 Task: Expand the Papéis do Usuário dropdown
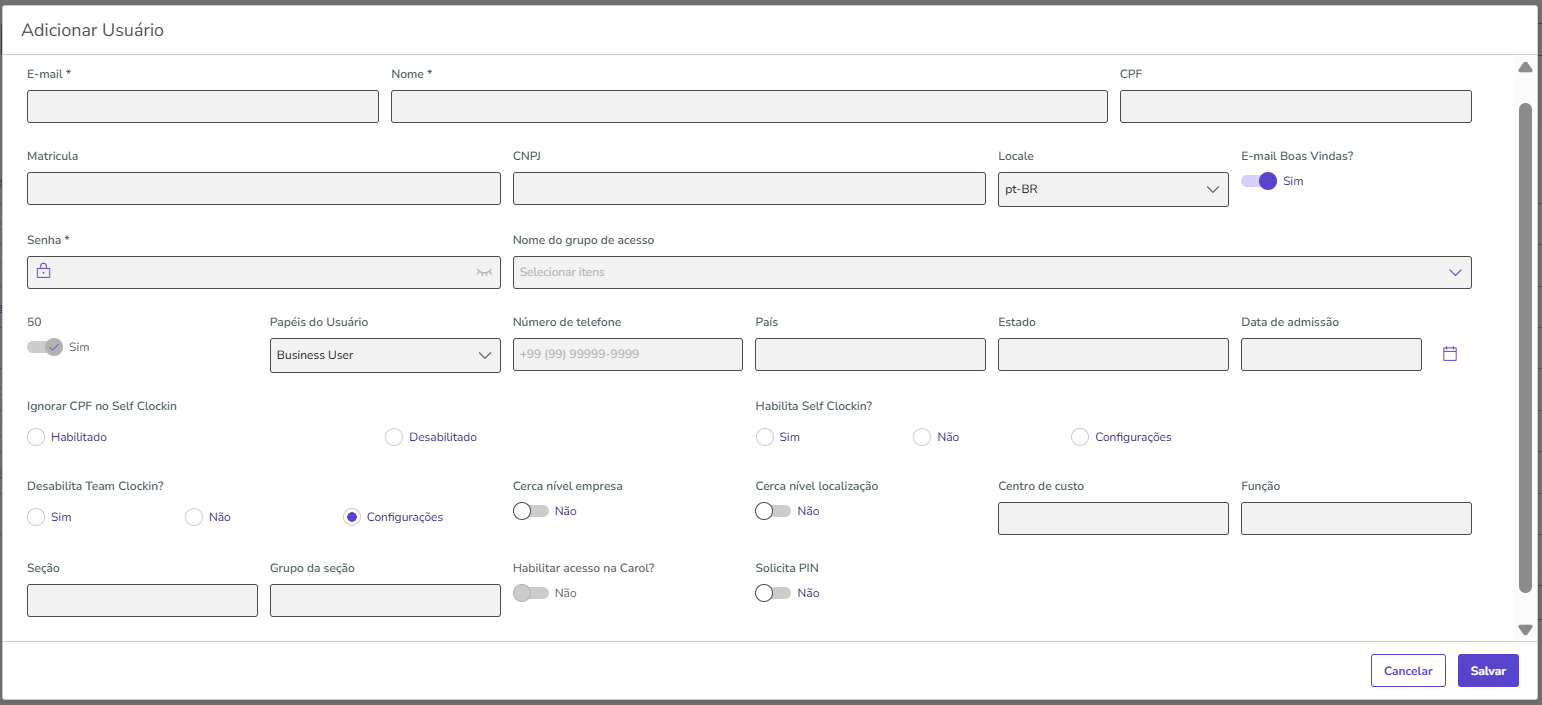(x=385, y=355)
